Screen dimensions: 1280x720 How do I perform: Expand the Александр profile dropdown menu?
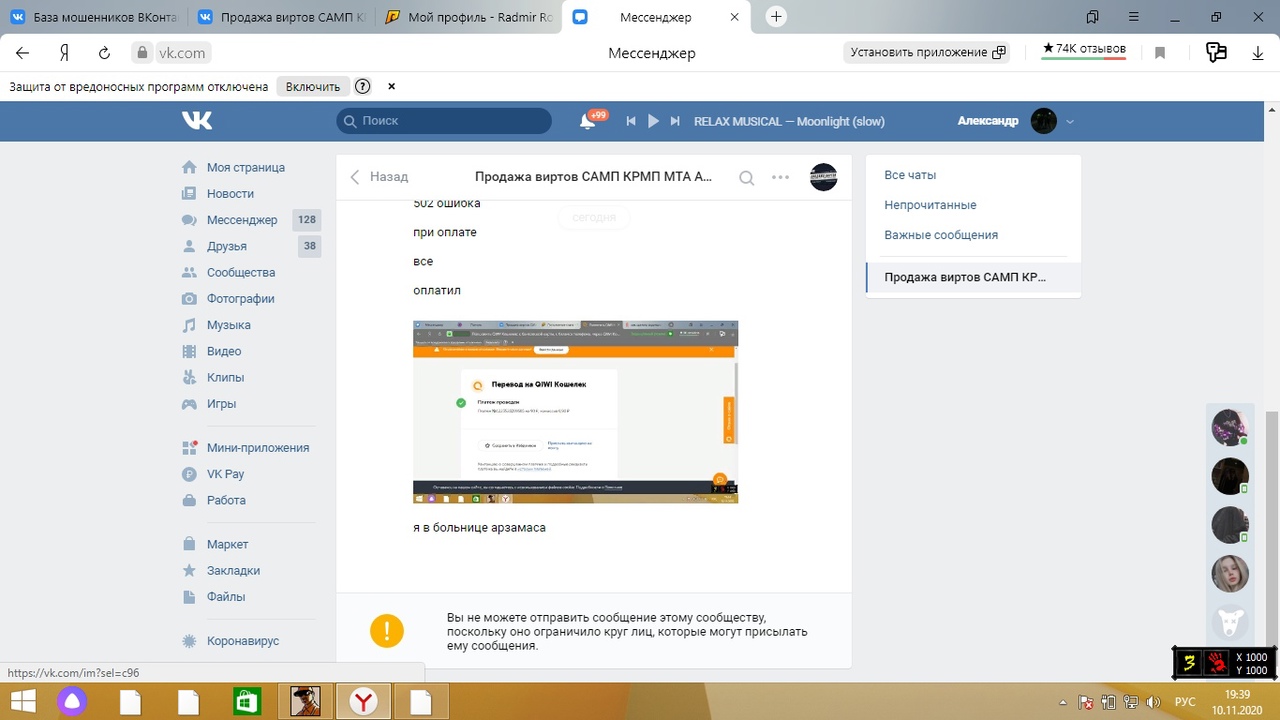pos(1070,121)
